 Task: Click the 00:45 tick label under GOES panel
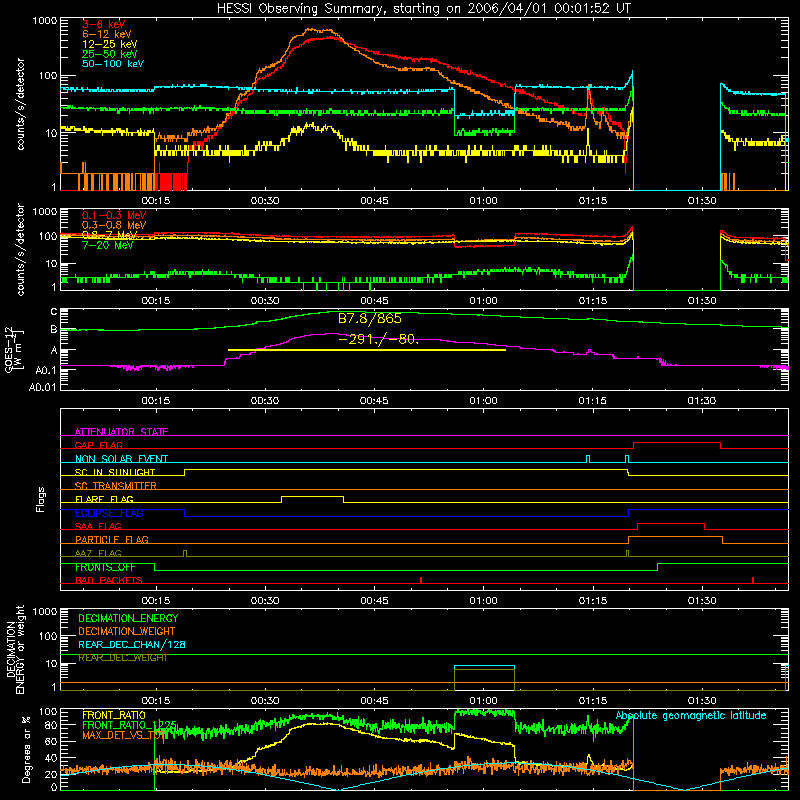(374, 401)
